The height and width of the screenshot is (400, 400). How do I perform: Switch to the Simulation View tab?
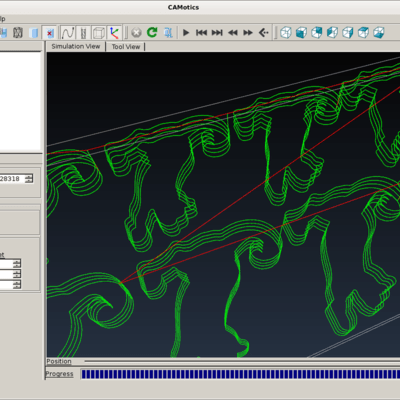[x=76, y=46]
